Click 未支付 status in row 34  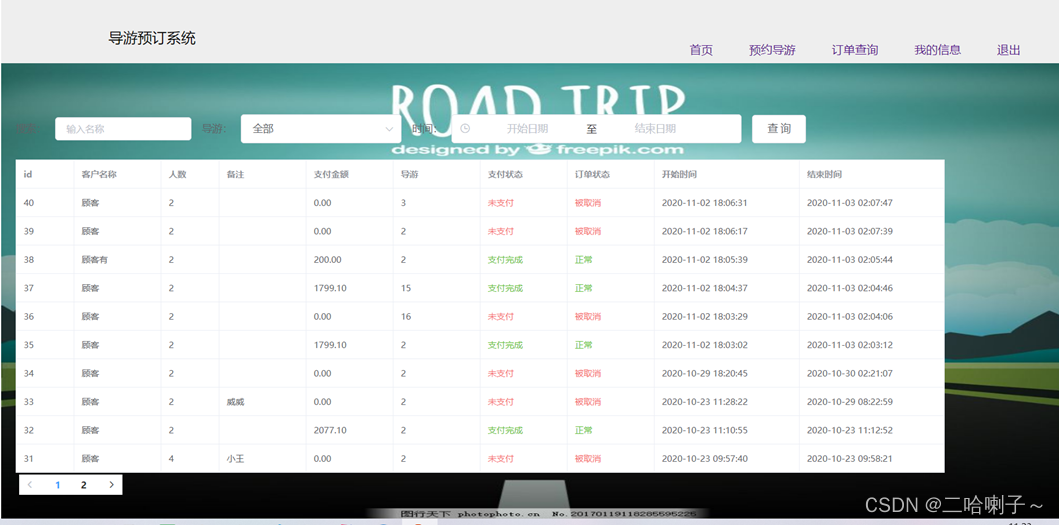pyautogui.click(x=500, y=373)
